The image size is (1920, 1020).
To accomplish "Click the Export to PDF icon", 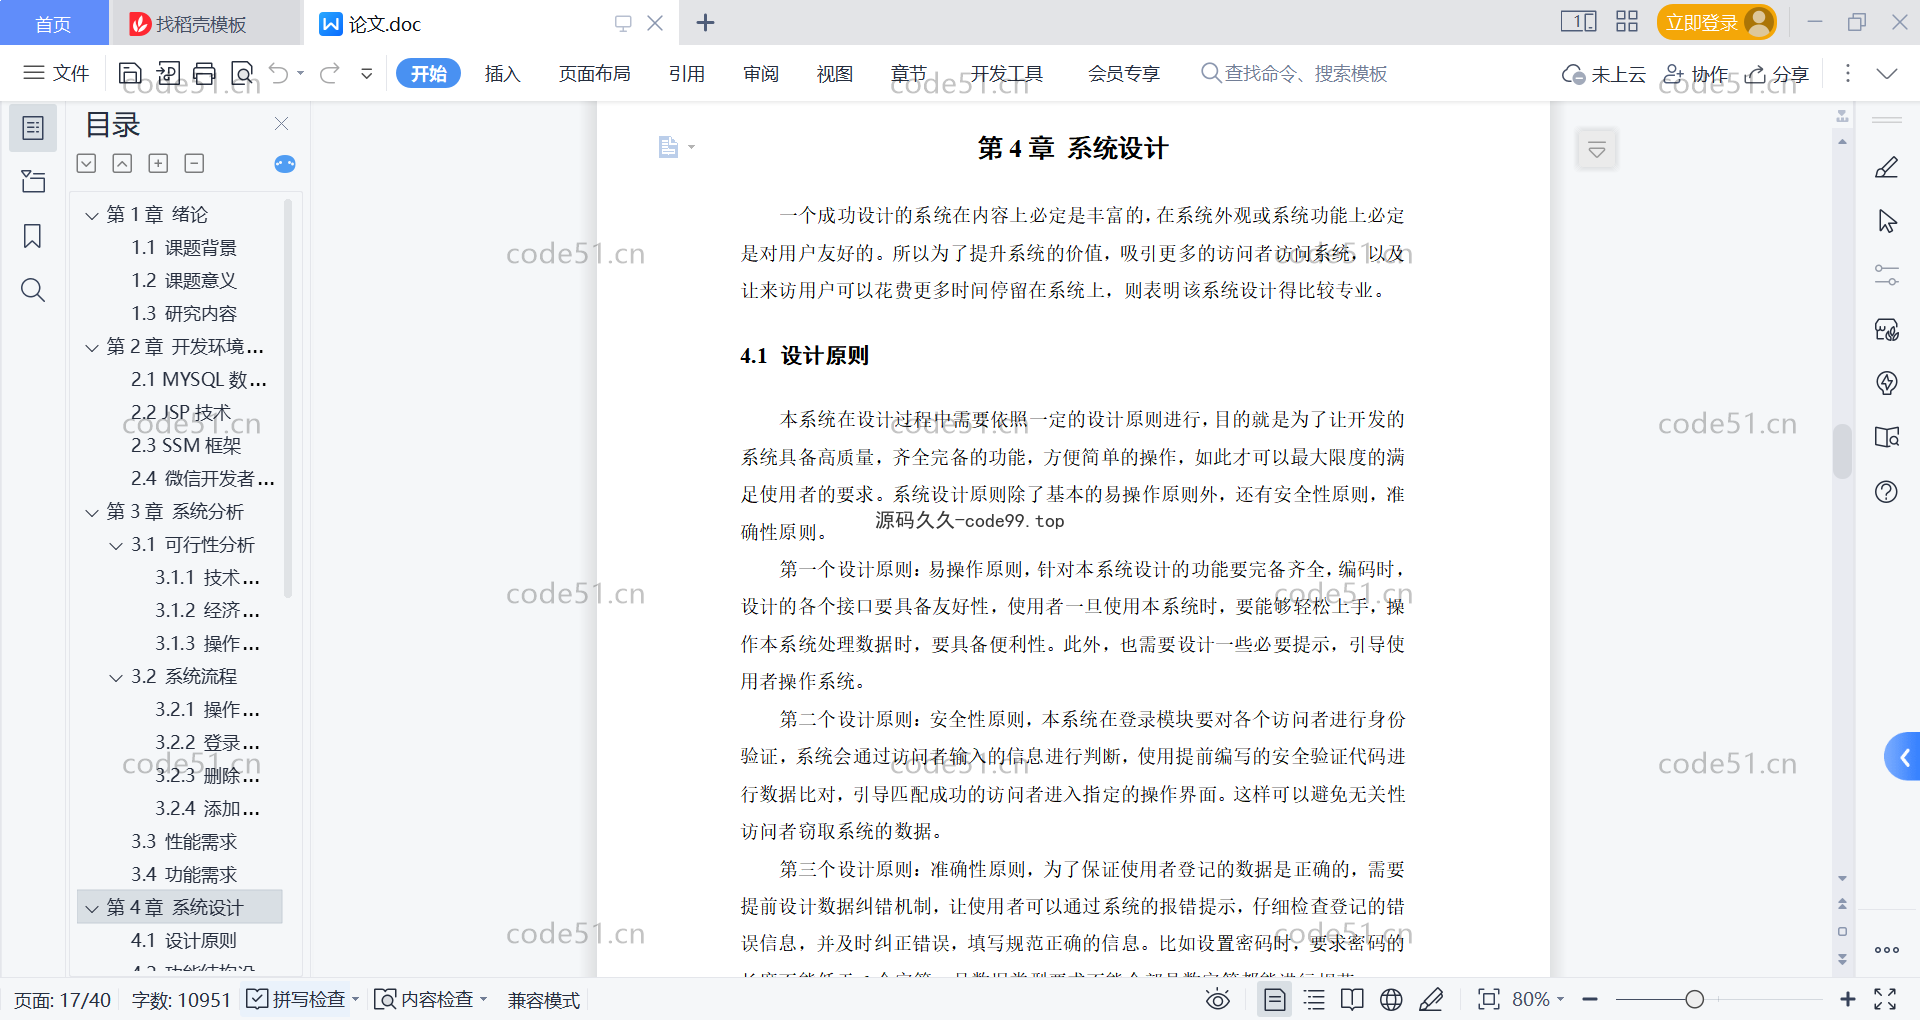I will tap(168, 73).
